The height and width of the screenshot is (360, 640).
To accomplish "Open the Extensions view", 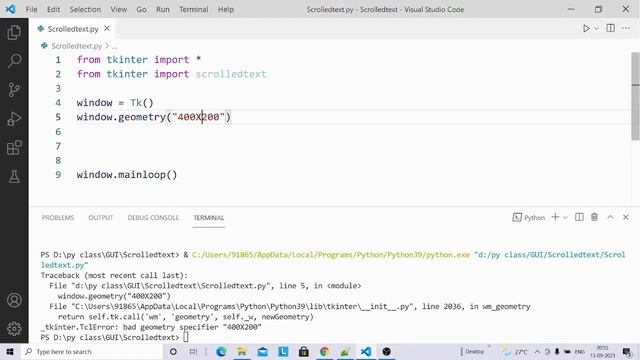I will (x=14, y=148).
